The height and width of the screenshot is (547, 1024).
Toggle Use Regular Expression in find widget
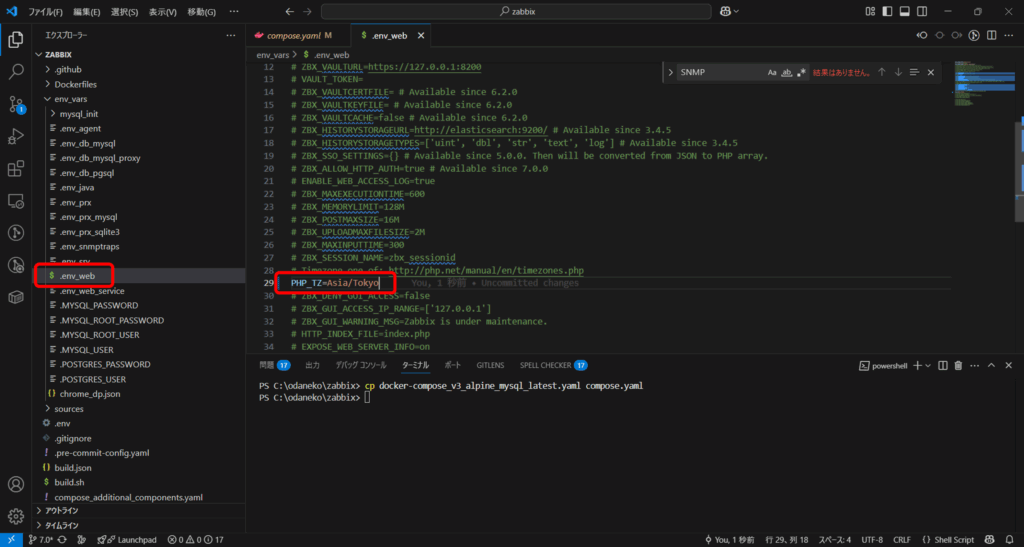[801, 72]
